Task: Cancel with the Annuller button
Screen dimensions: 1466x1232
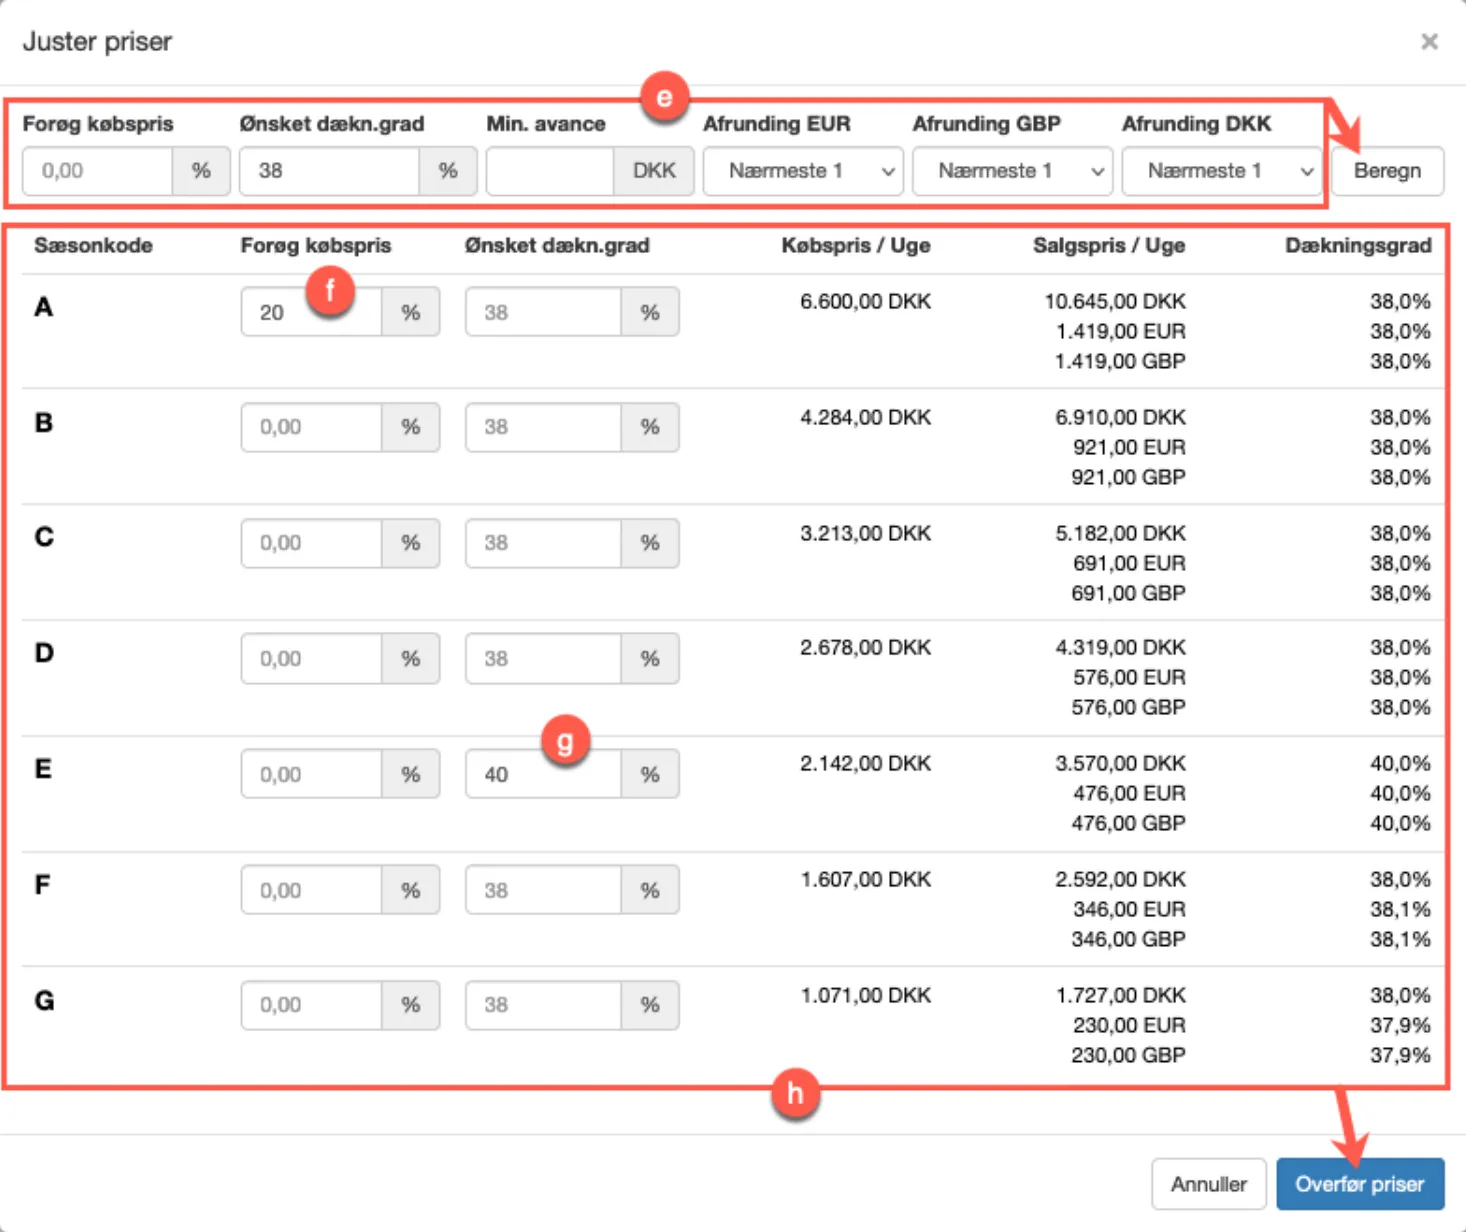Action: click(x=1208, y=1184)
